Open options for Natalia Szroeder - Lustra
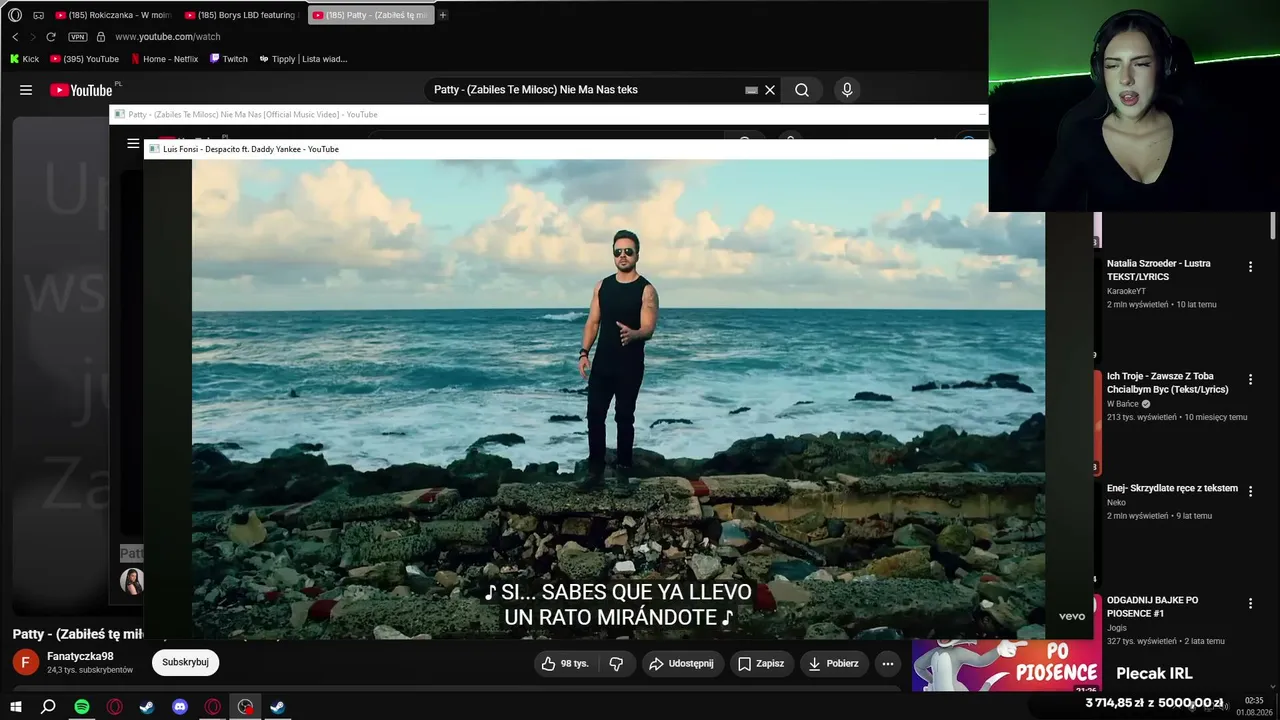The image size is (1280, 720). click(x=1250, y=267)
